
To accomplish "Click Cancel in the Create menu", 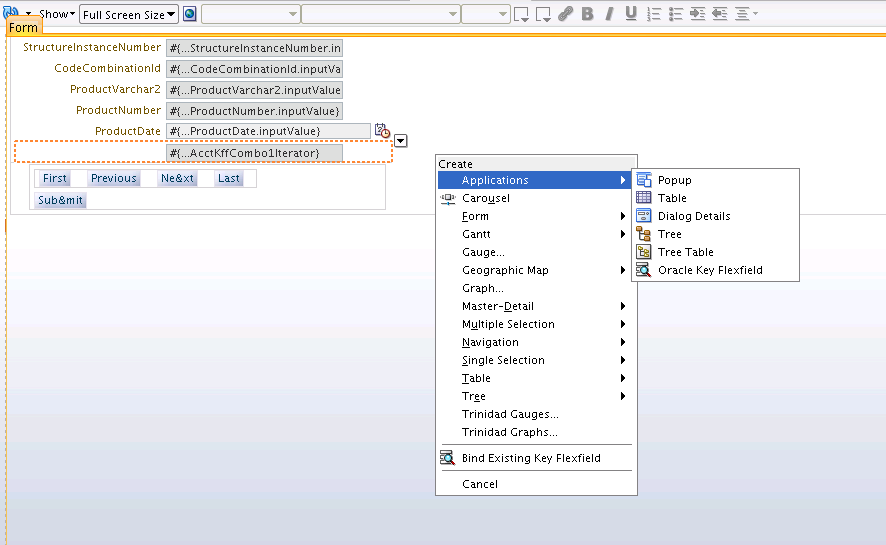I will [x=534, y=484].
